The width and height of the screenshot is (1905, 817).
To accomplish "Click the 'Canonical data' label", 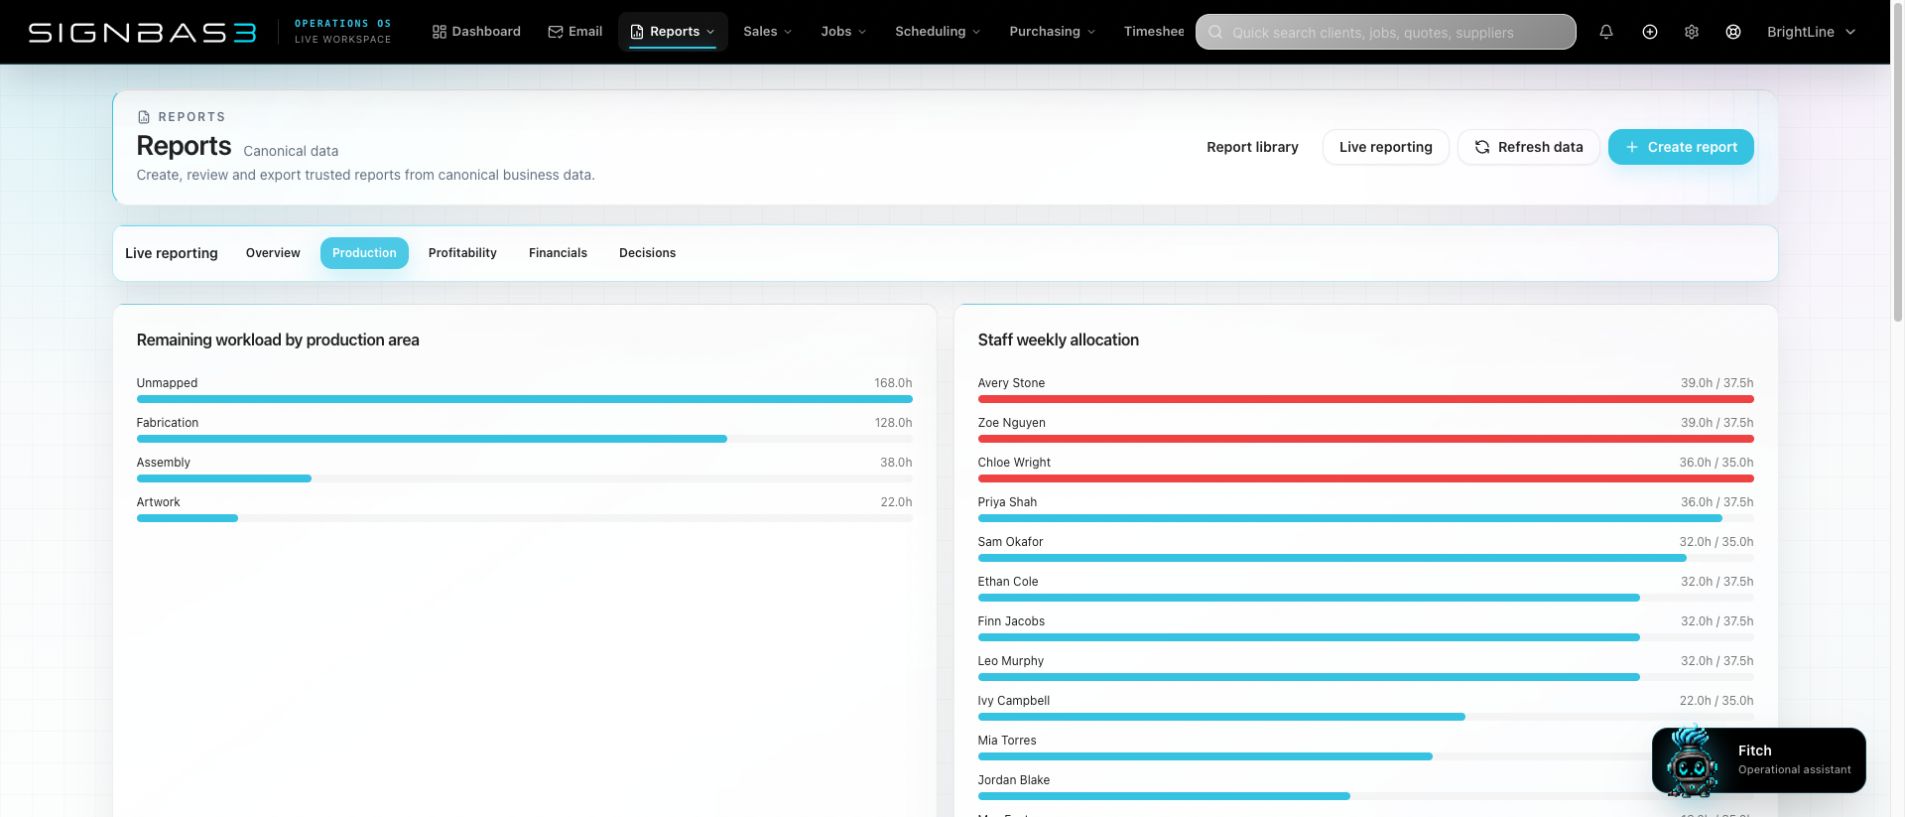I will coord(291,151).
